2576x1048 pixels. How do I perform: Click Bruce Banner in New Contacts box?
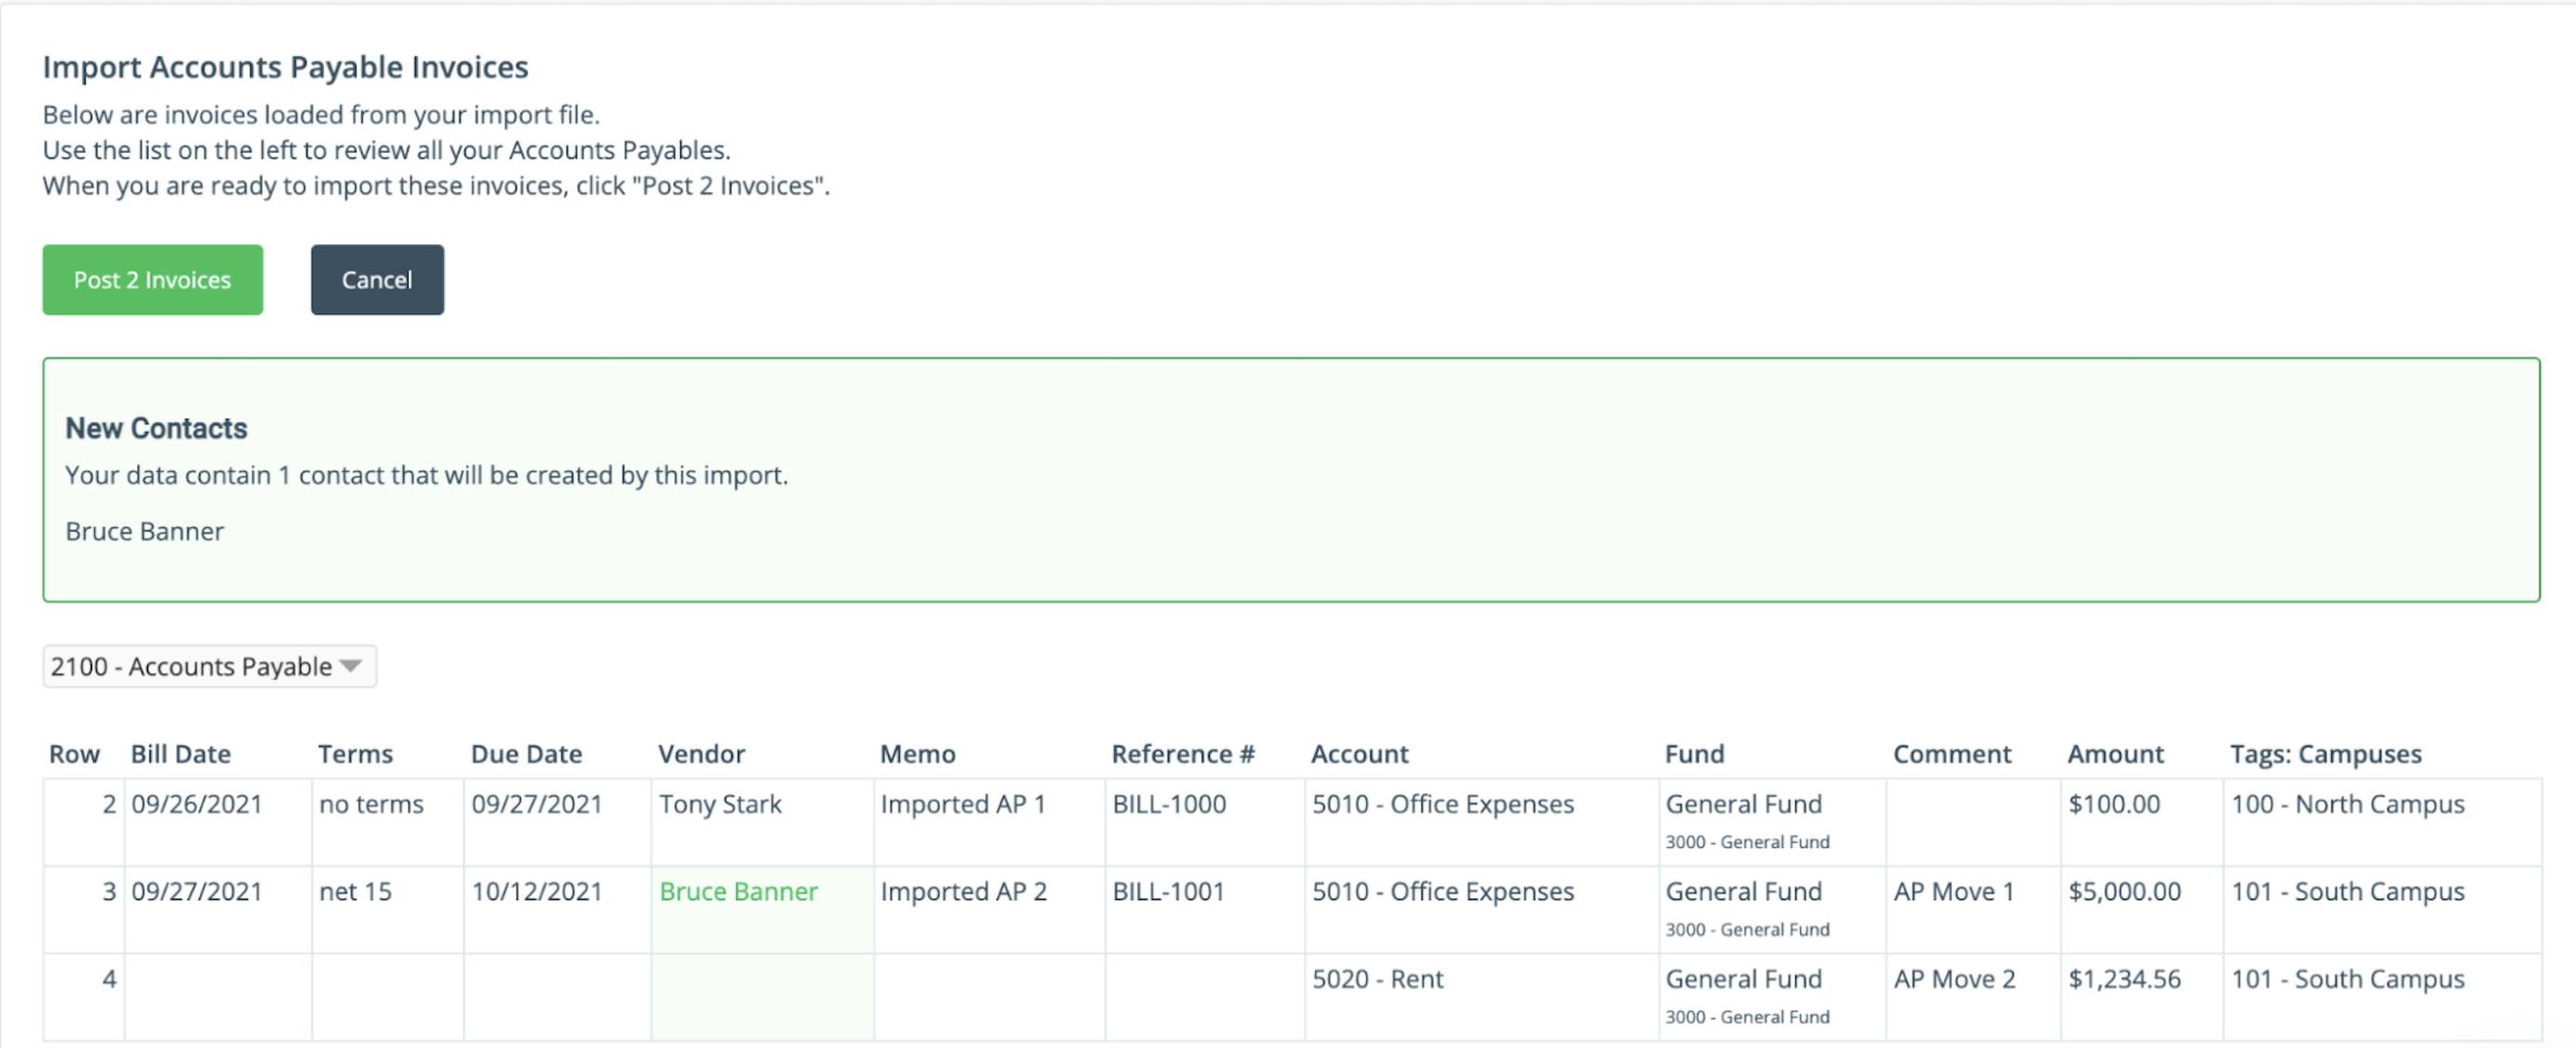click(144, 531)
